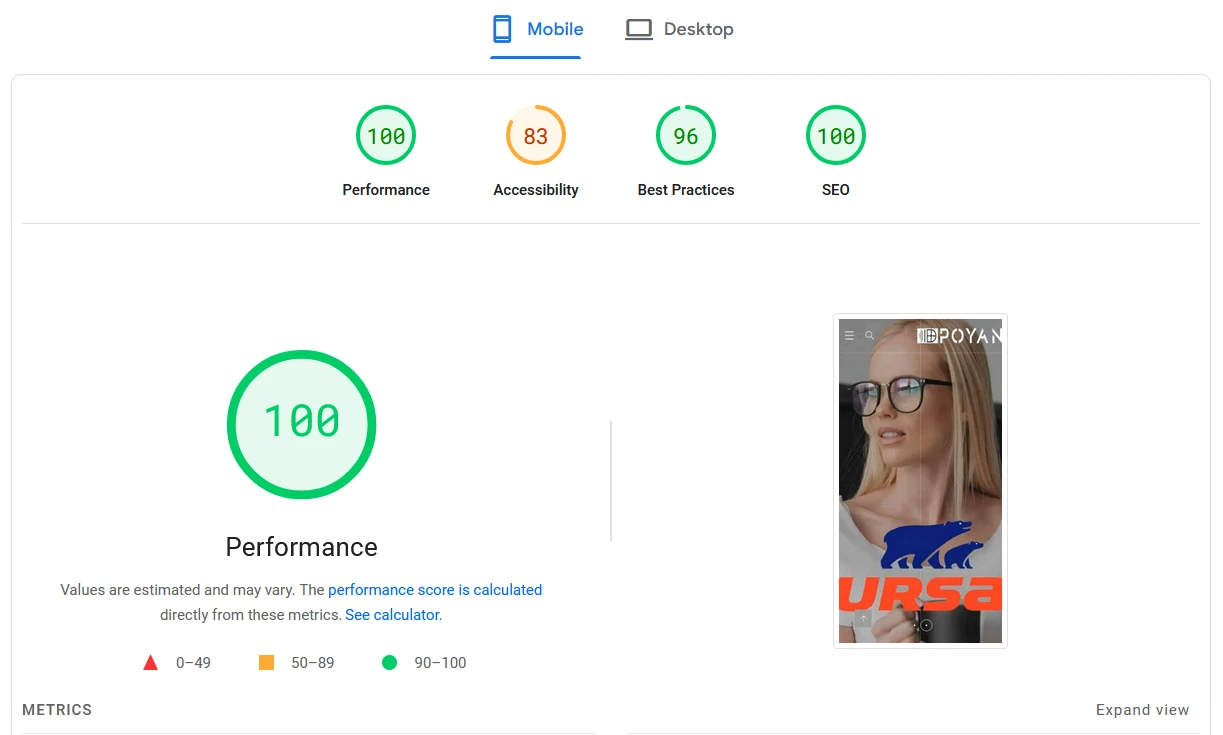This screenshot has height=735, width=1223.
Task: Click the search magnifier in site preview
Action: click(x=869, y=336)
